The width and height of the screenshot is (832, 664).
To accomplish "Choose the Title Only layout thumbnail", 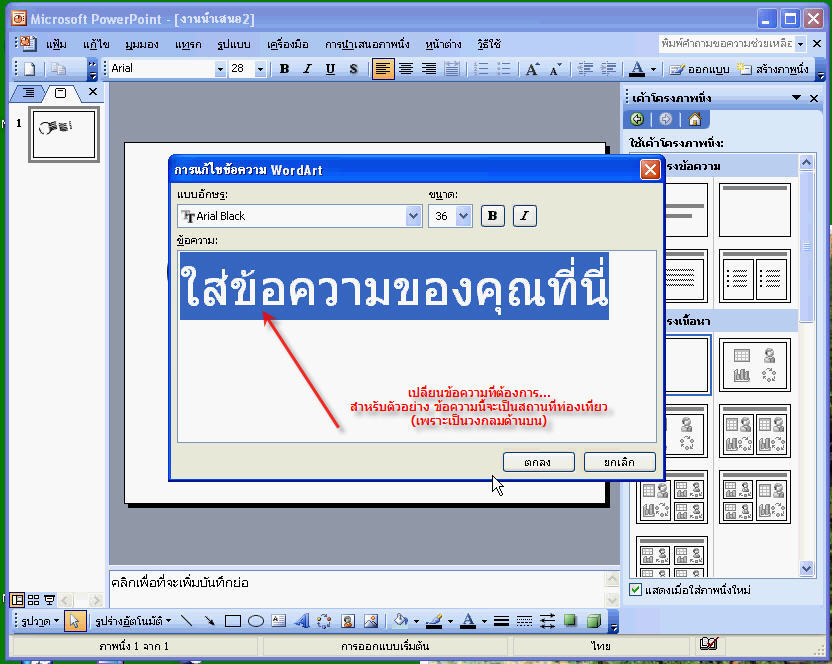I will click(x=755, y=210).
